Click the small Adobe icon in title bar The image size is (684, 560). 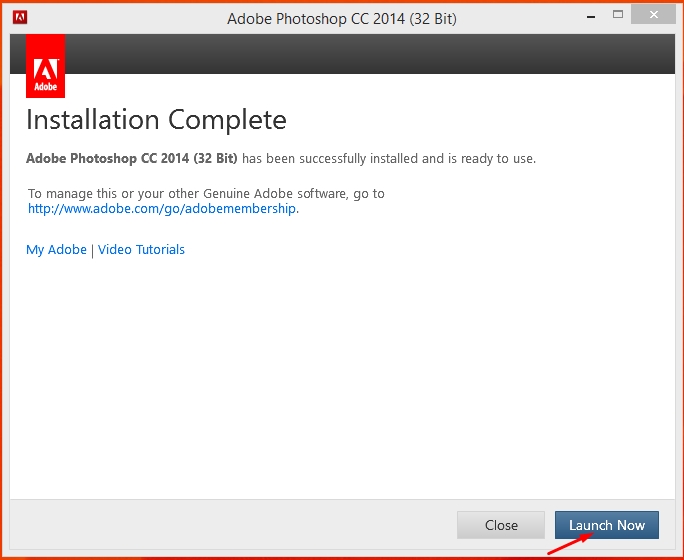(20, 17)
